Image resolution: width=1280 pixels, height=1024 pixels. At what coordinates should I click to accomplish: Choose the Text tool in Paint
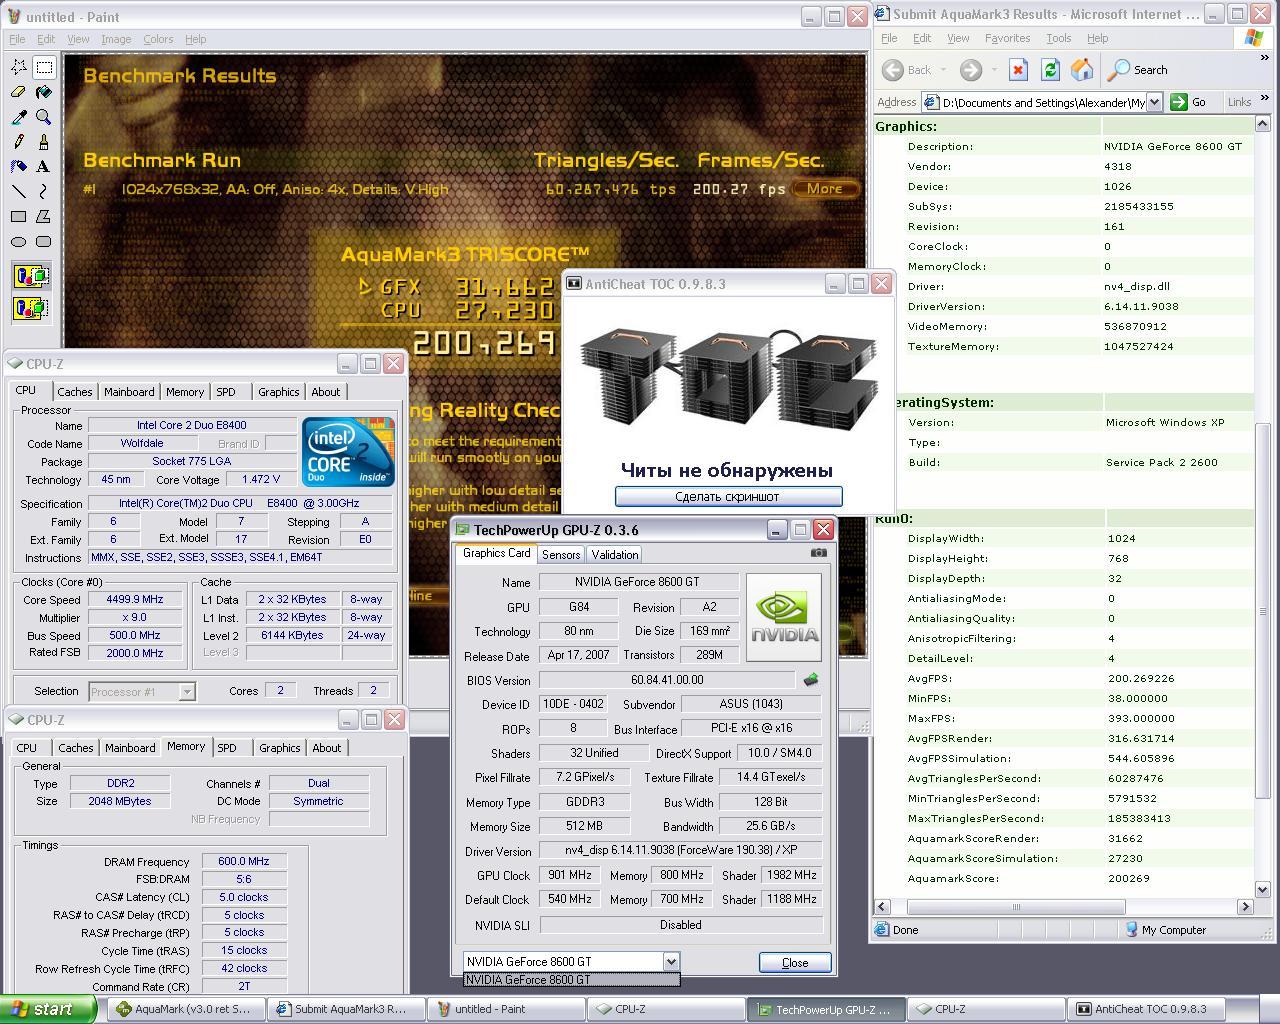44,167
